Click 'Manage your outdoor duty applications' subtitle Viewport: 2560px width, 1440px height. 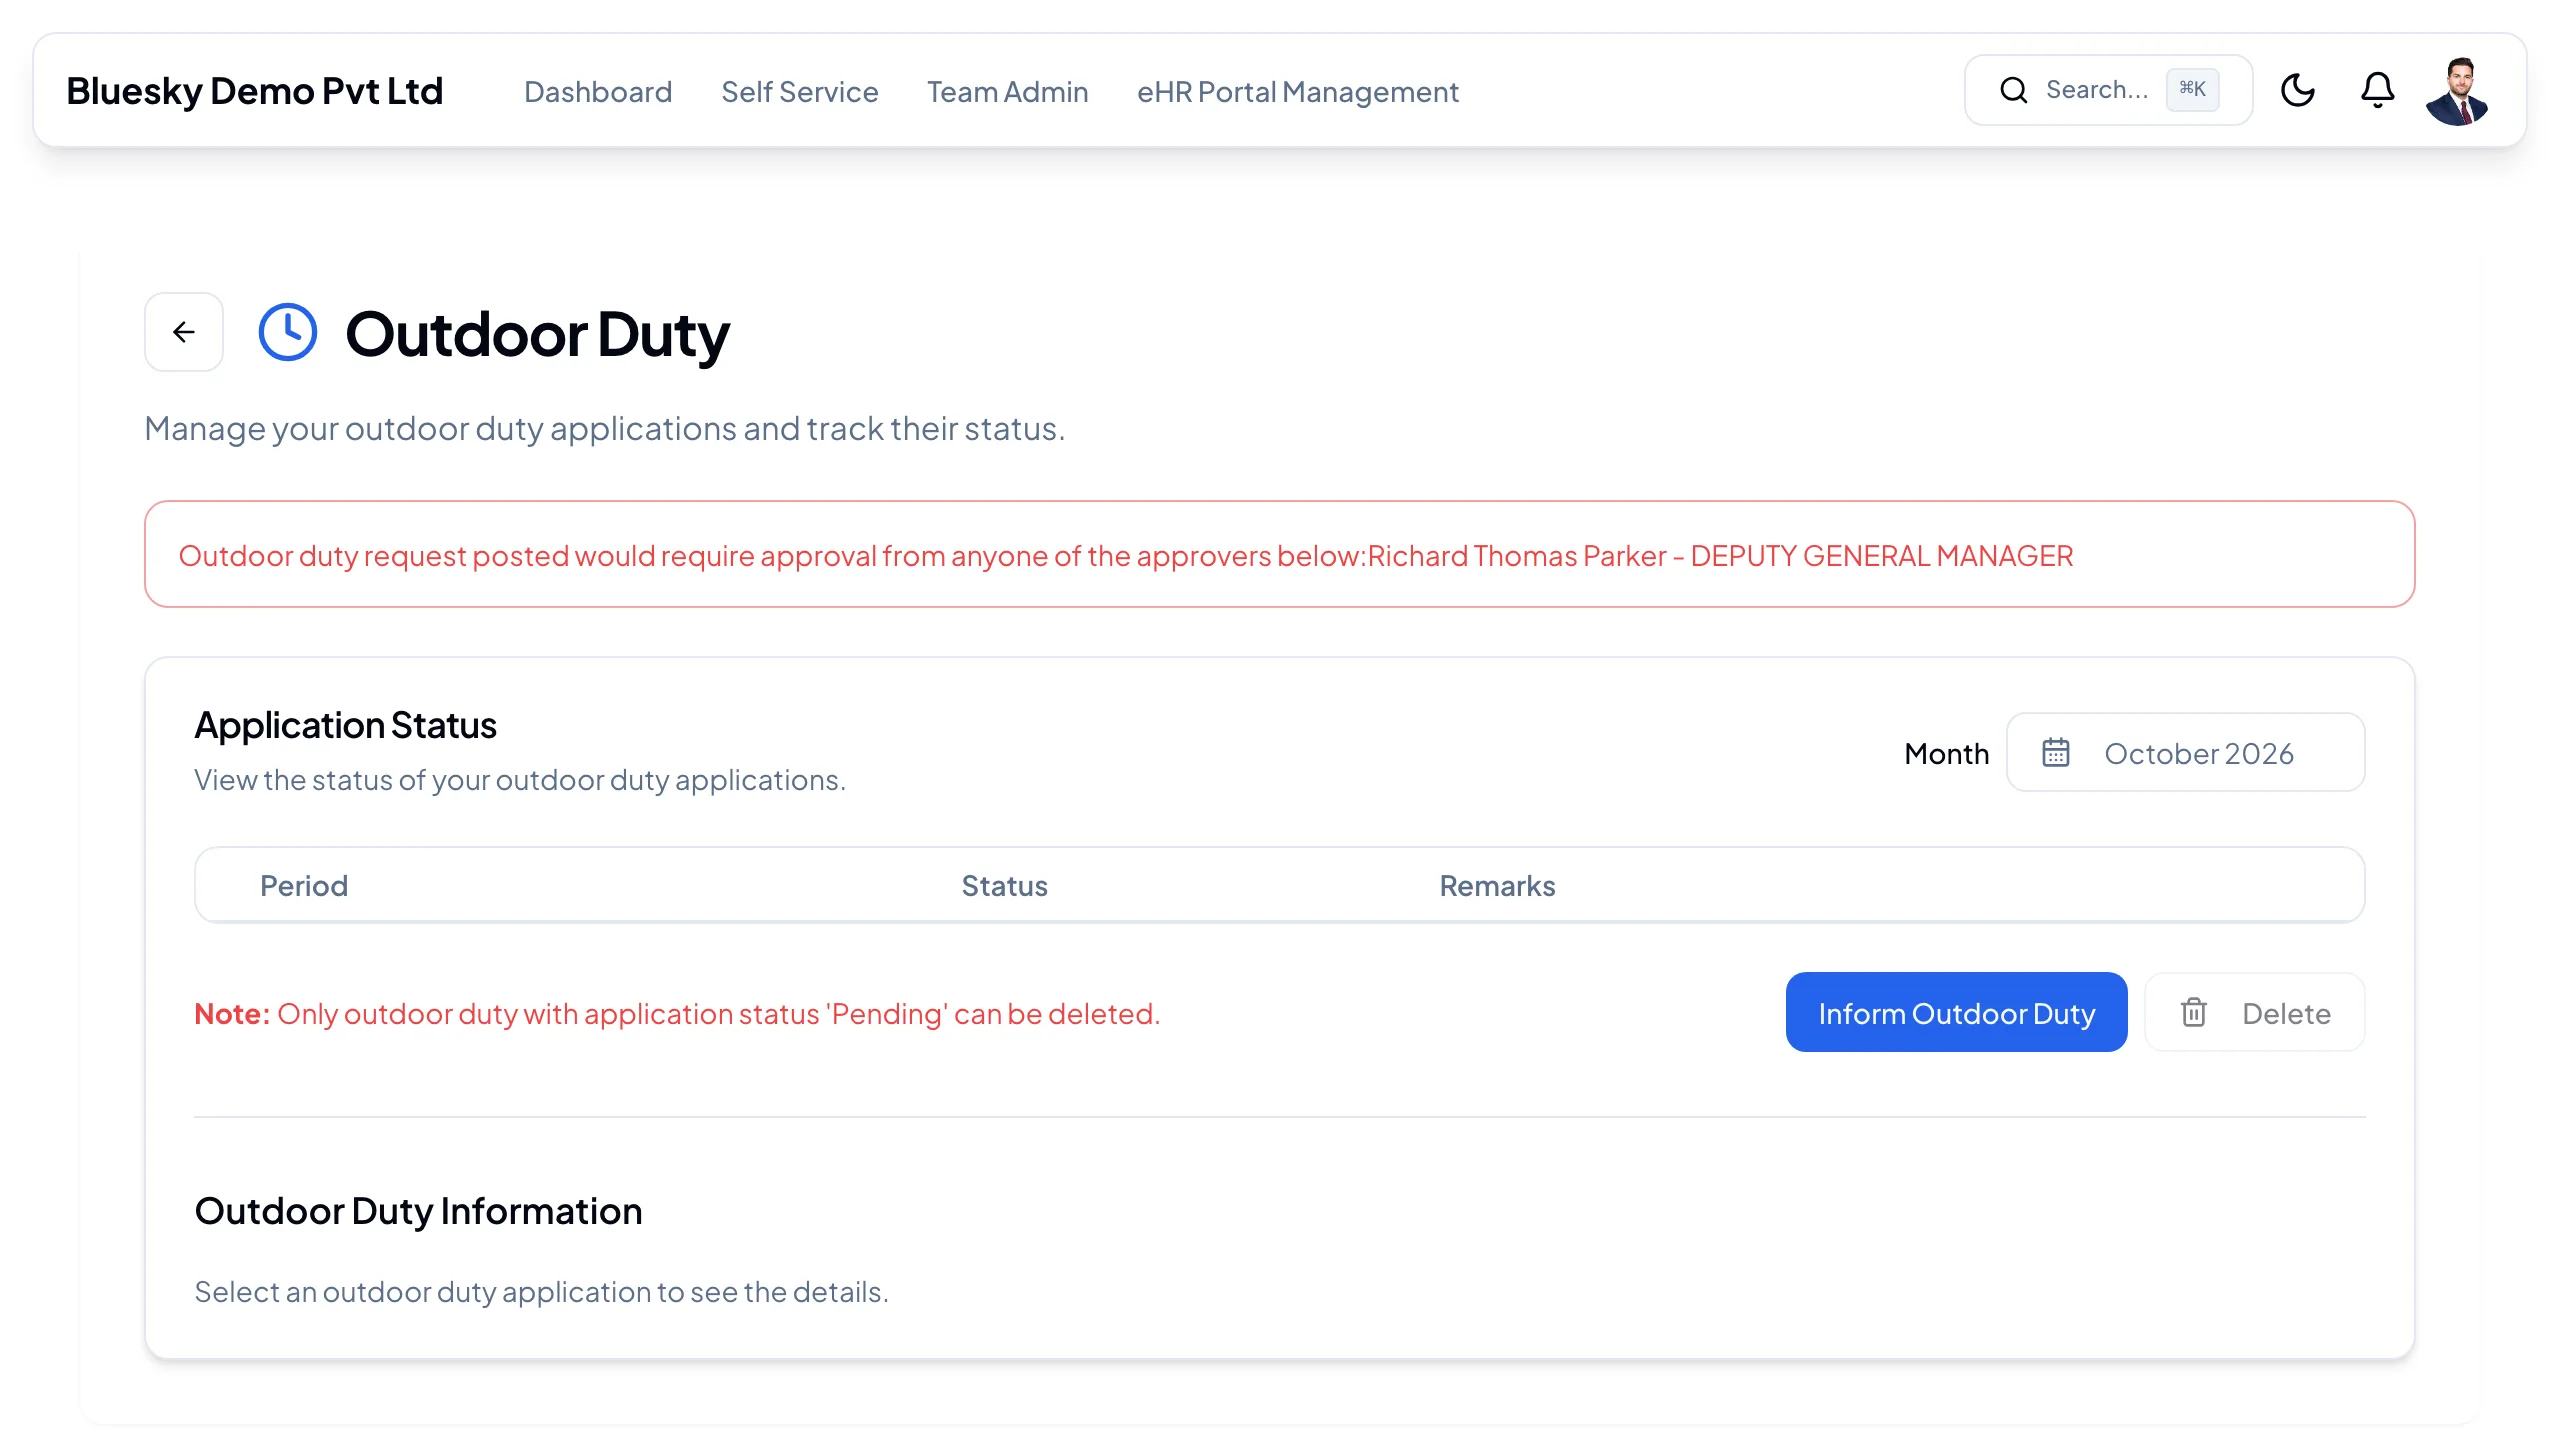604,429
